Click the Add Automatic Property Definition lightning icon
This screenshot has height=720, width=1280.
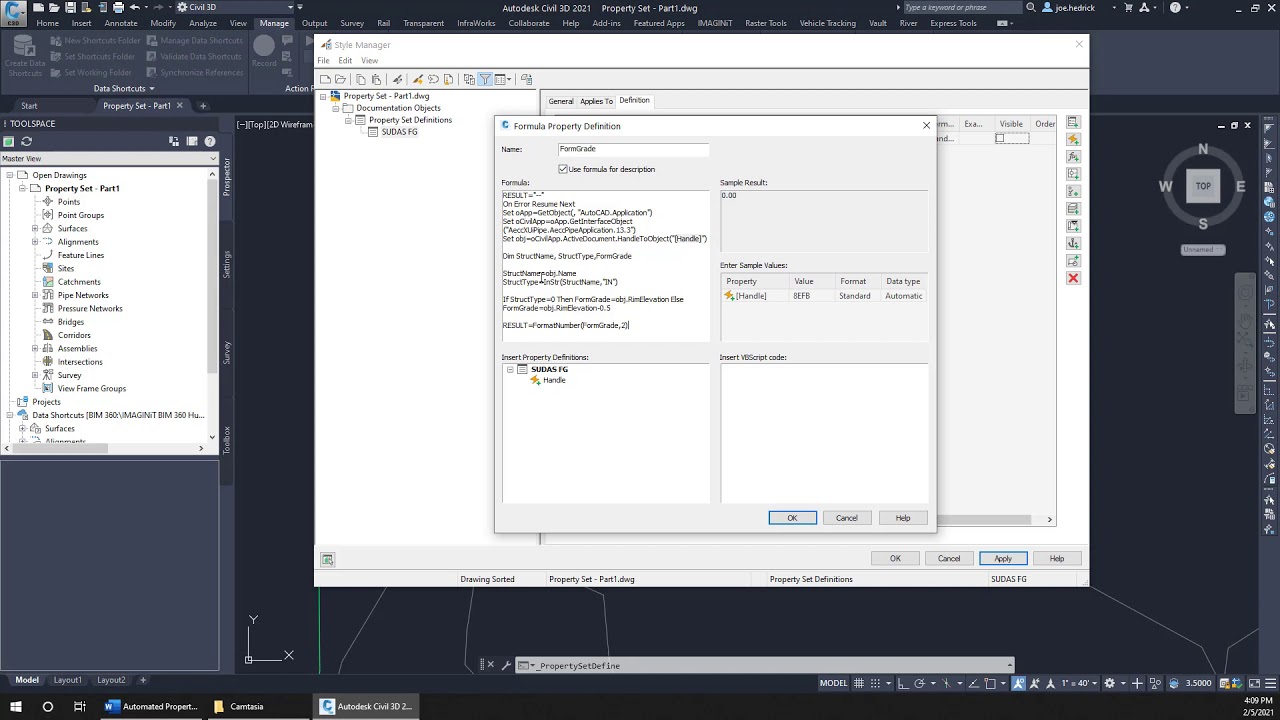tap(1073, 139)
